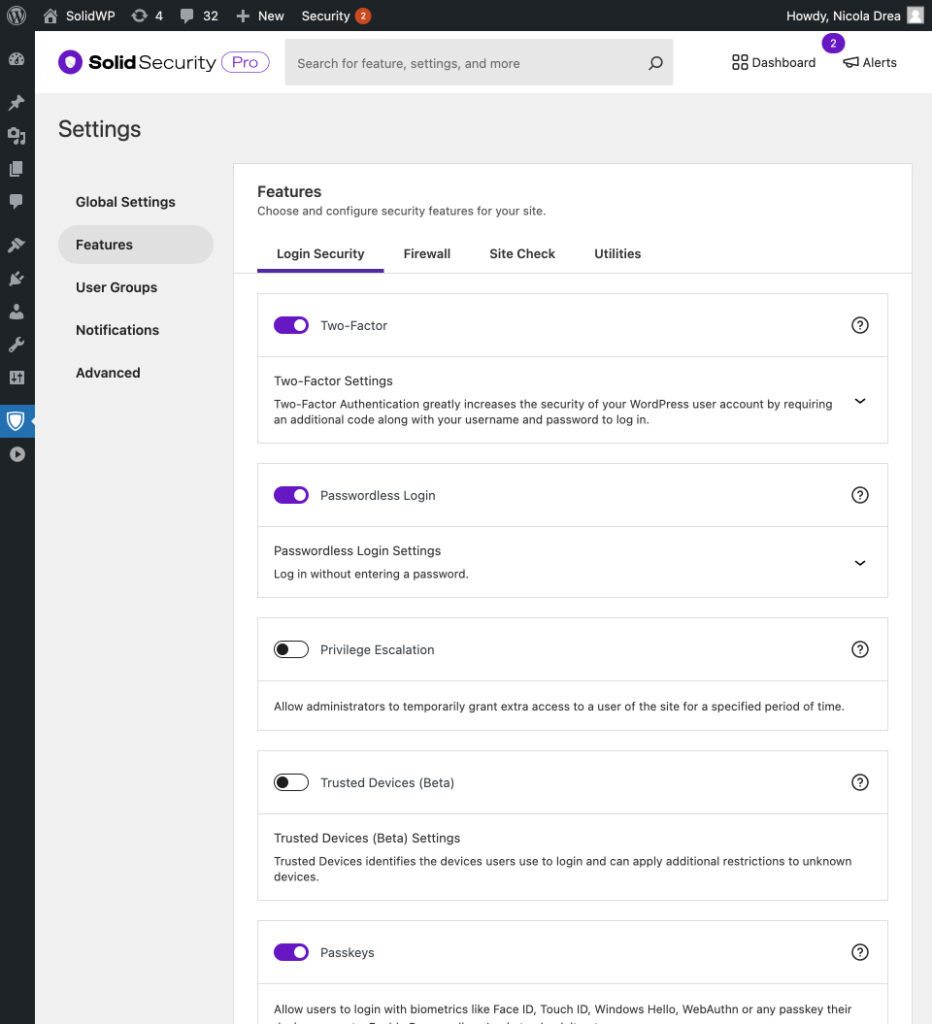The height and width of the screenshot is (1024, 932).
Task: Open the Site Check tab
Action: tap(522, 254)
